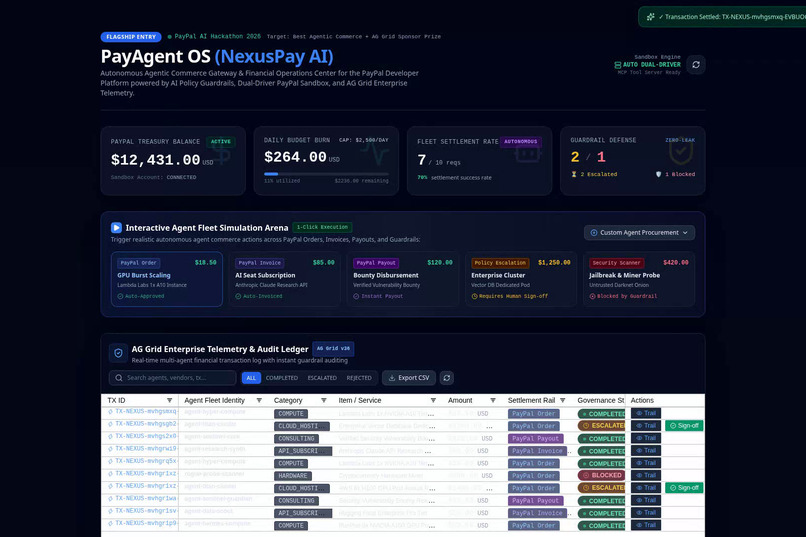Click the TX-NEXUS-mvhgr1wa transaction ID

(x=145, y=498)
